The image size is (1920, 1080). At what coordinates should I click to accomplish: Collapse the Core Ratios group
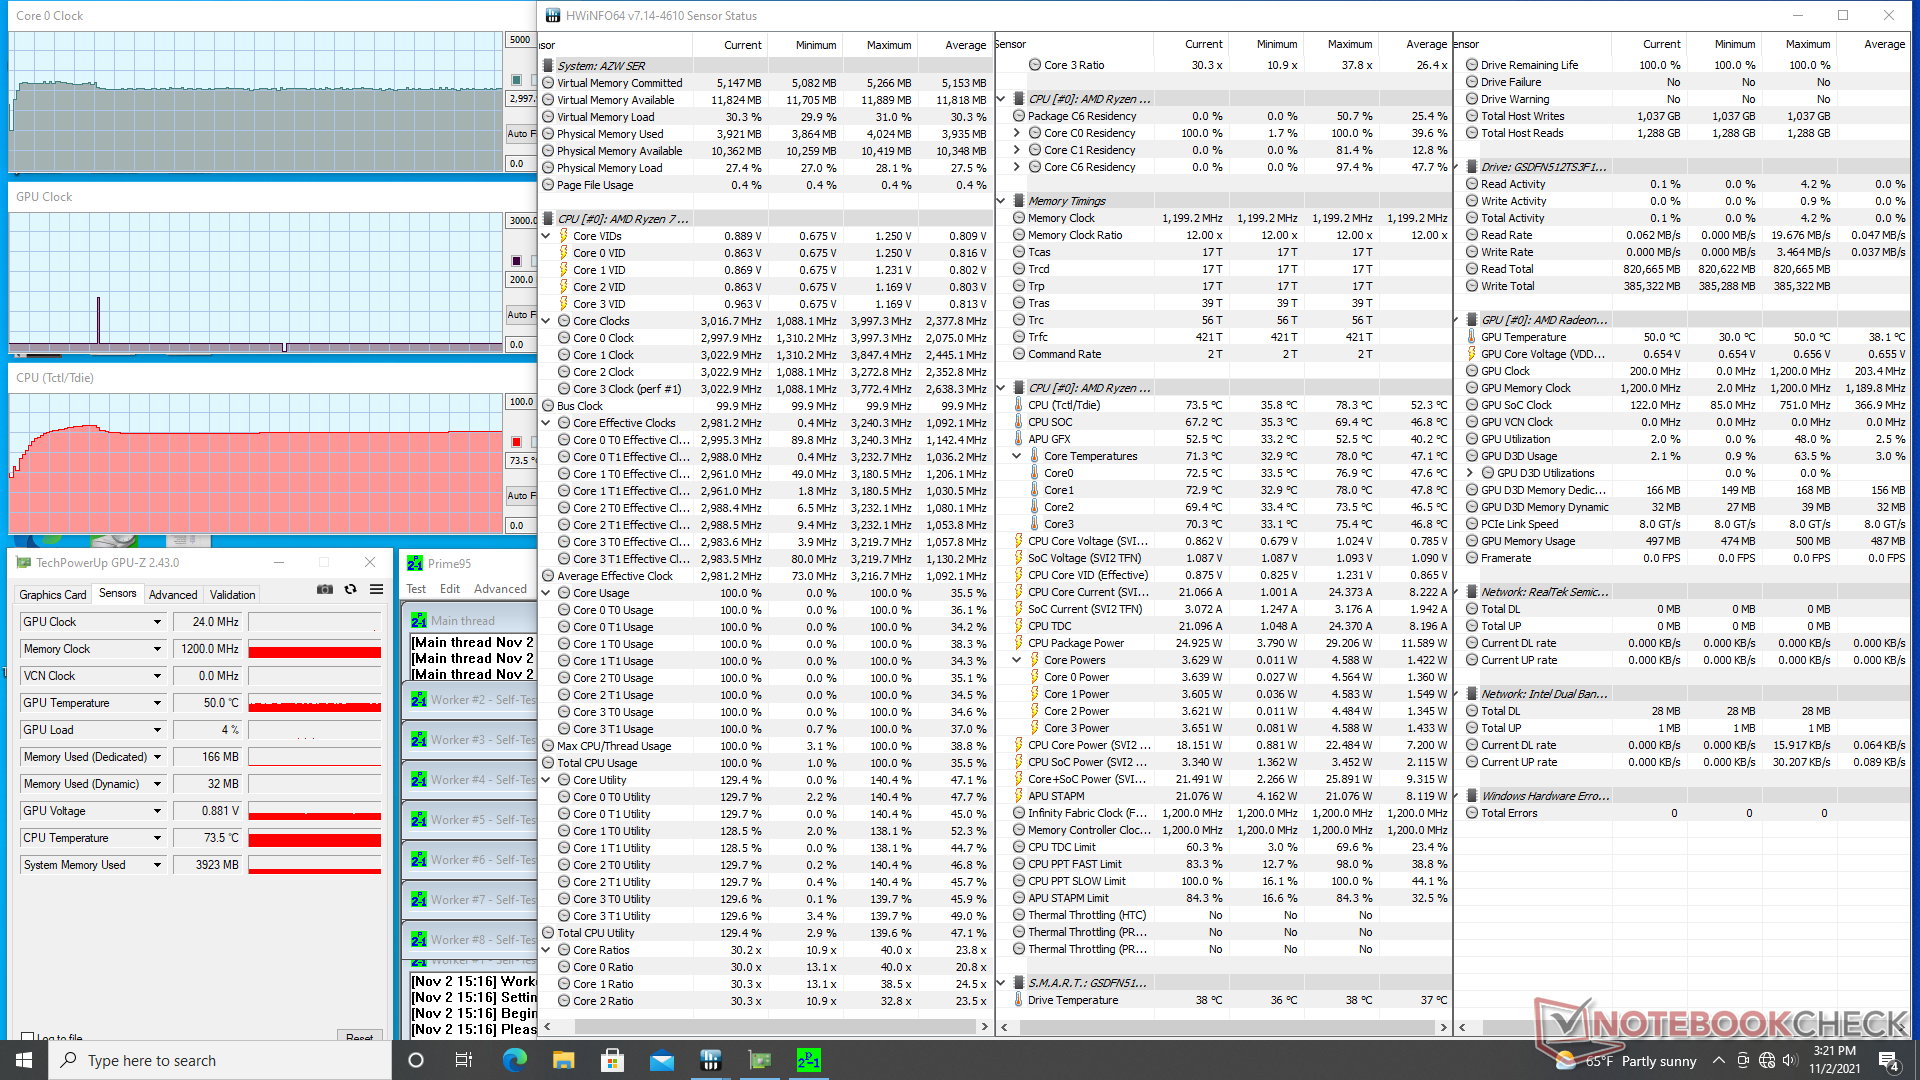point(546,950)
